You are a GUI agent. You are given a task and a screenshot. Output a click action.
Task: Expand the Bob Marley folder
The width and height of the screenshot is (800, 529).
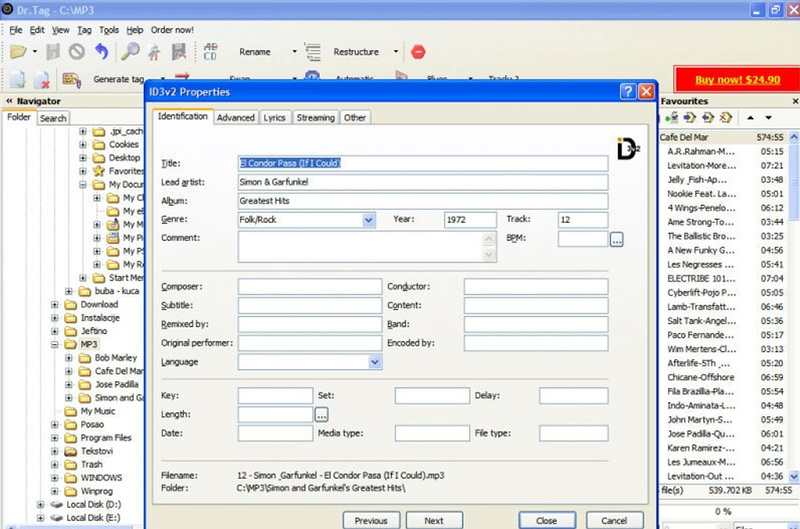coord(69,358)
